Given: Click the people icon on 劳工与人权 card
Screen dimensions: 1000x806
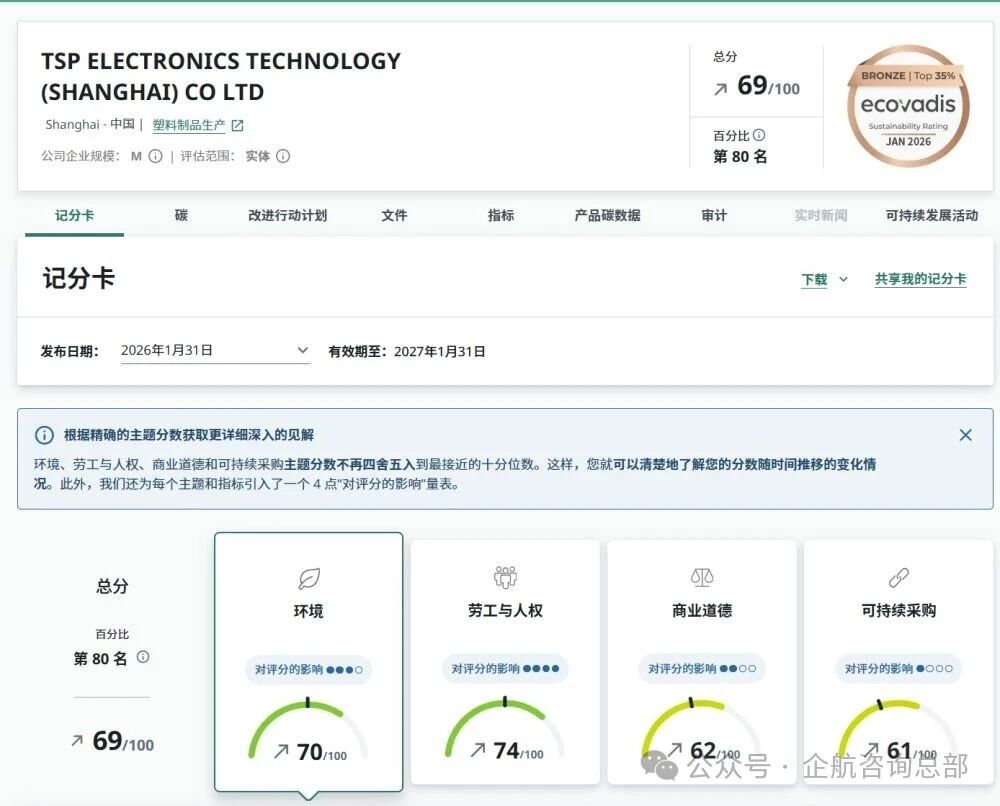Looking at the screenshot, I should point(505,577).
